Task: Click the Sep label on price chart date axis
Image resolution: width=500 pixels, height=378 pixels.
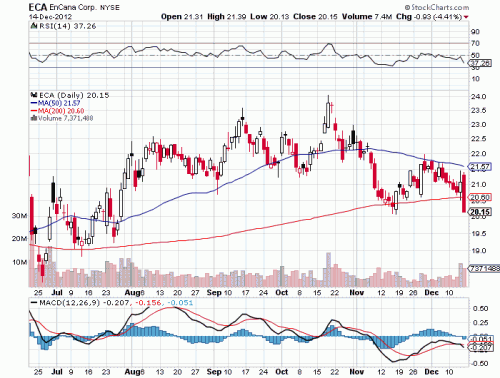Action: tap(213, 293)
